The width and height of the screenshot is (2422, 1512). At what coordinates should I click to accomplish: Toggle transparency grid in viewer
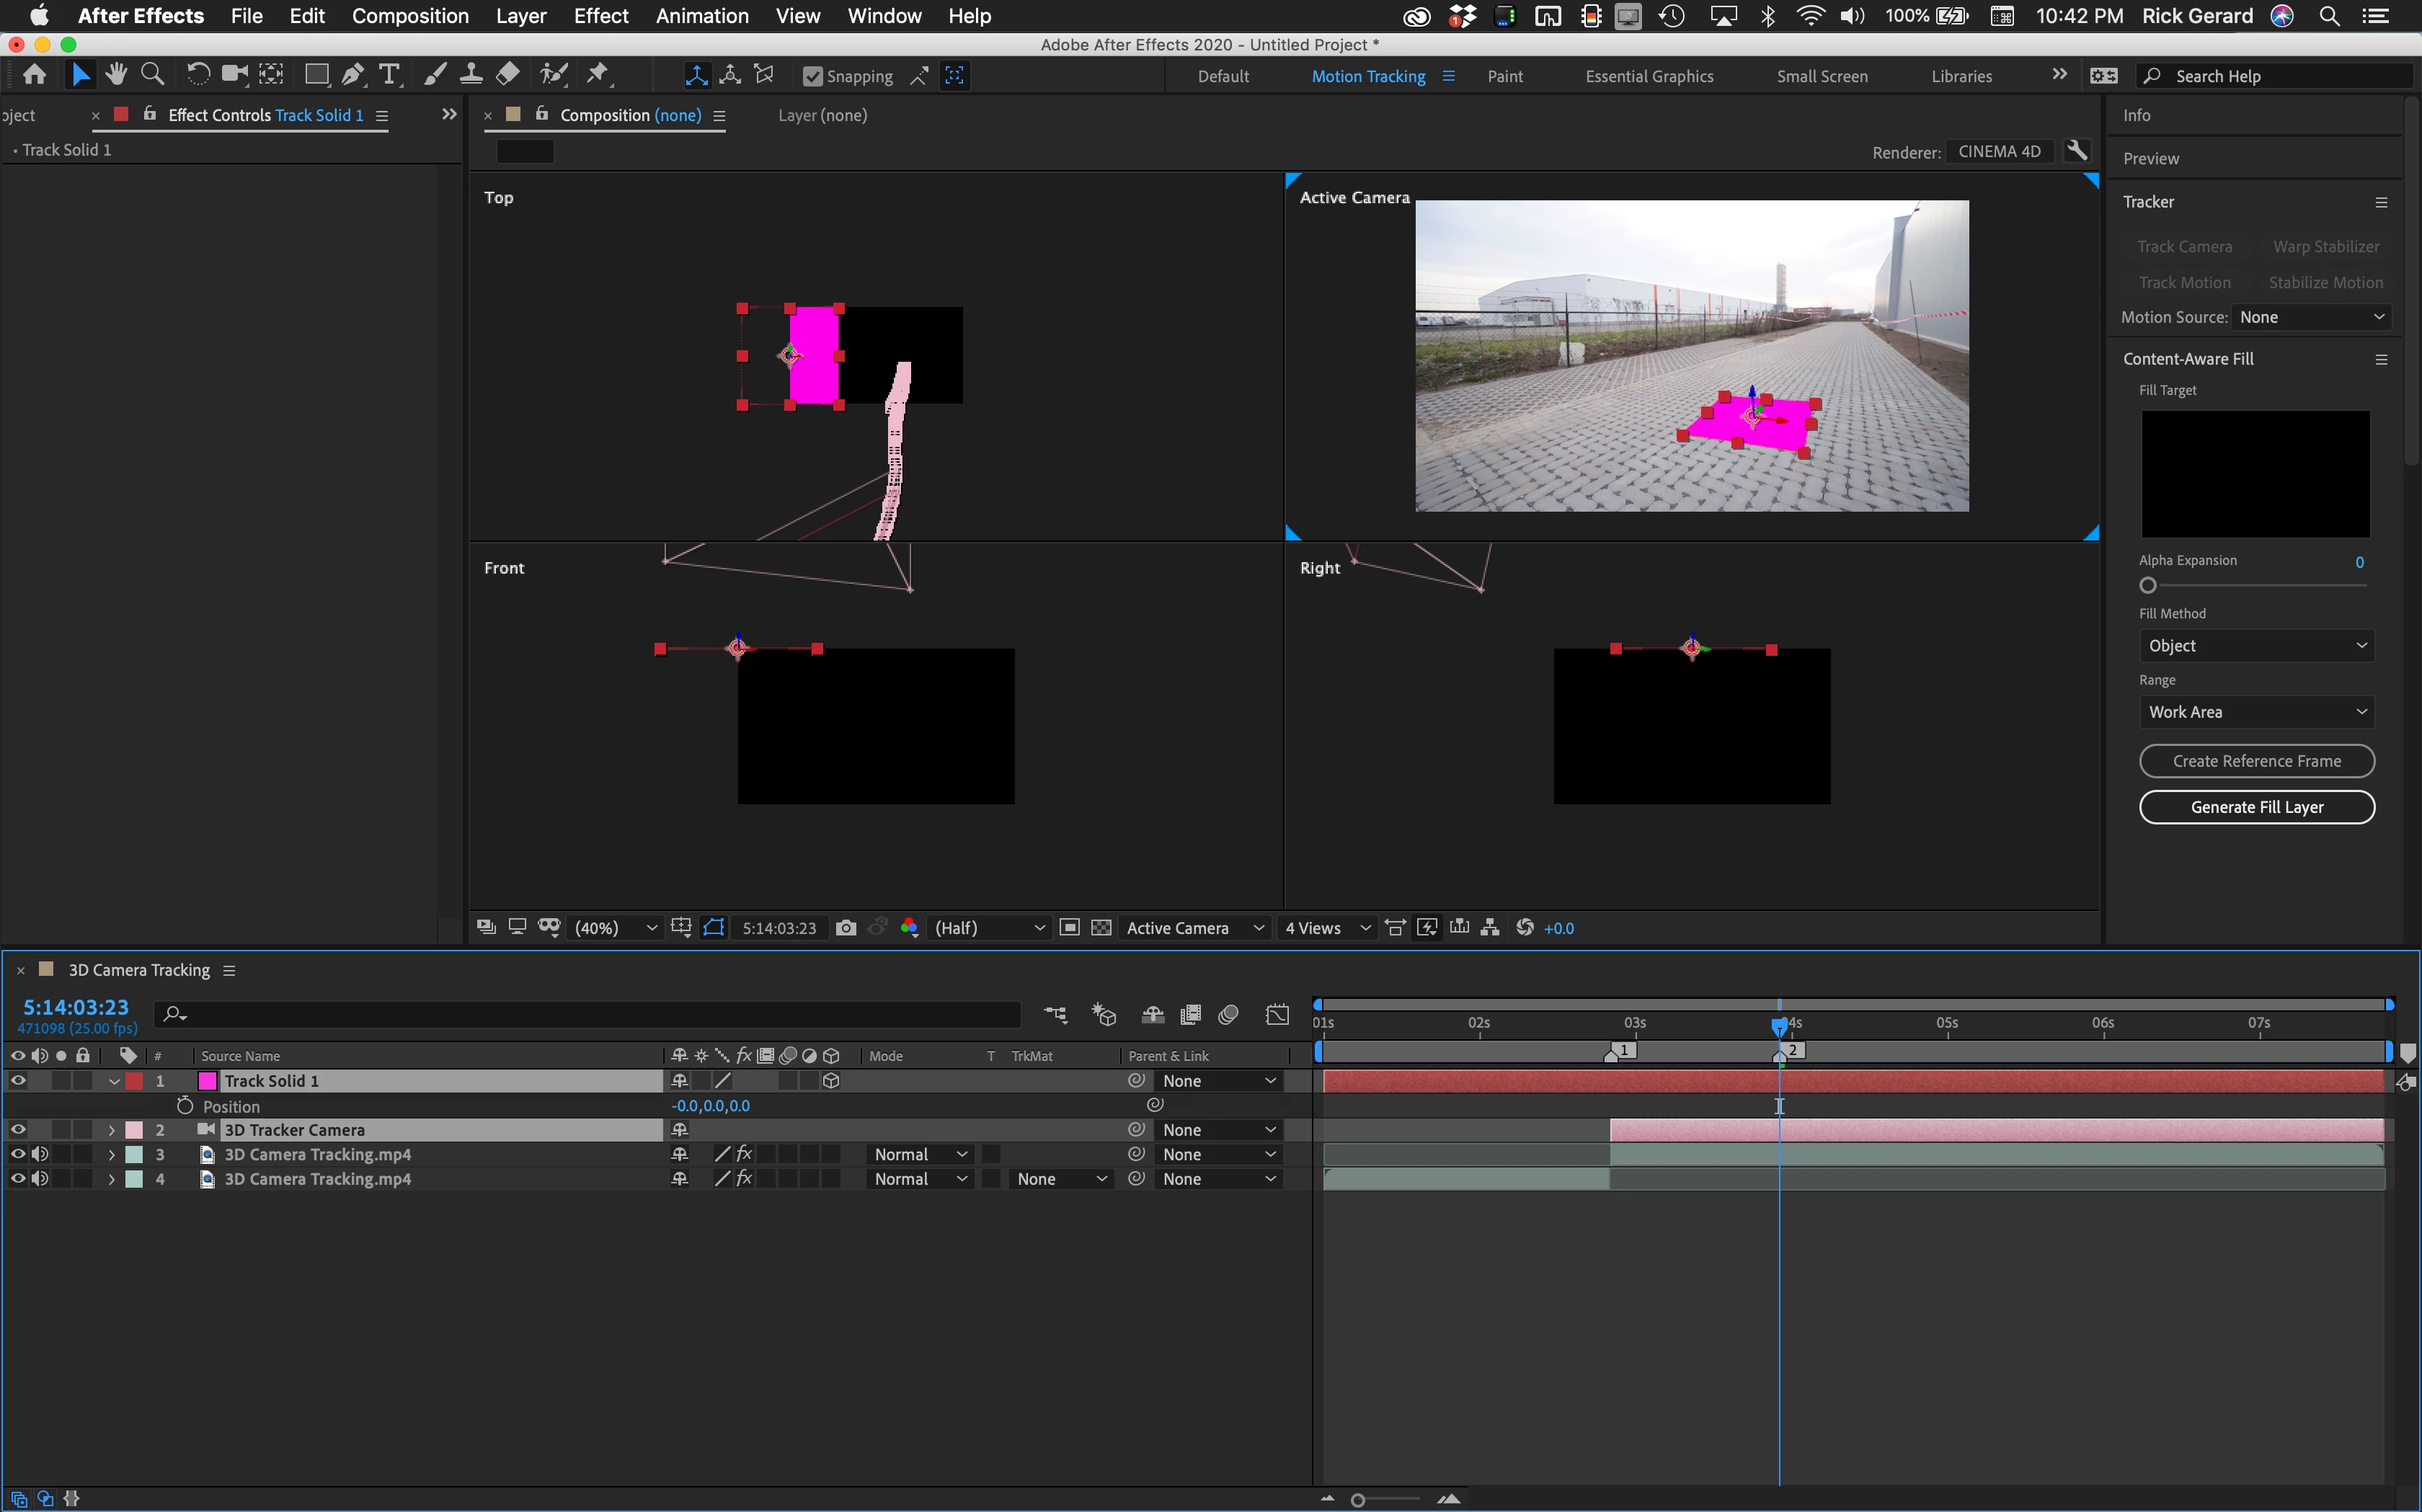tap(1101, 928)
